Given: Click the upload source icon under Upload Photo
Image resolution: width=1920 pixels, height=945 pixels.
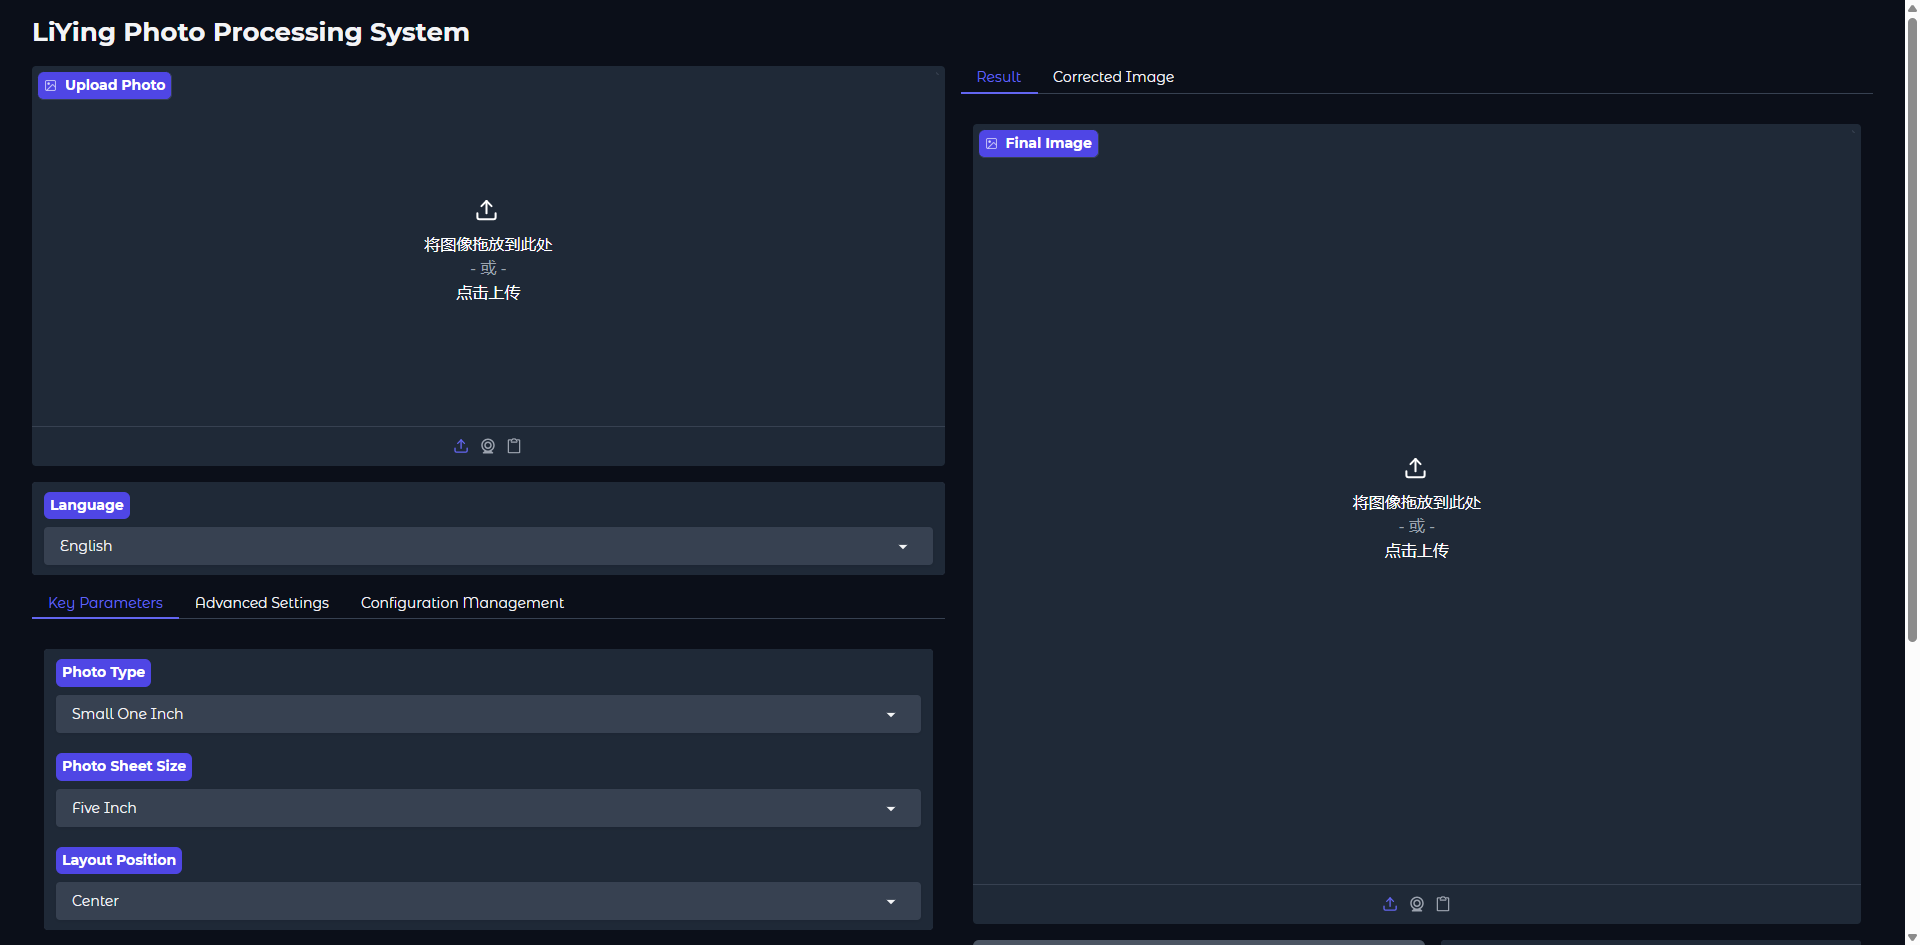Looking at the screenshot, I should (x=461, y=446).
